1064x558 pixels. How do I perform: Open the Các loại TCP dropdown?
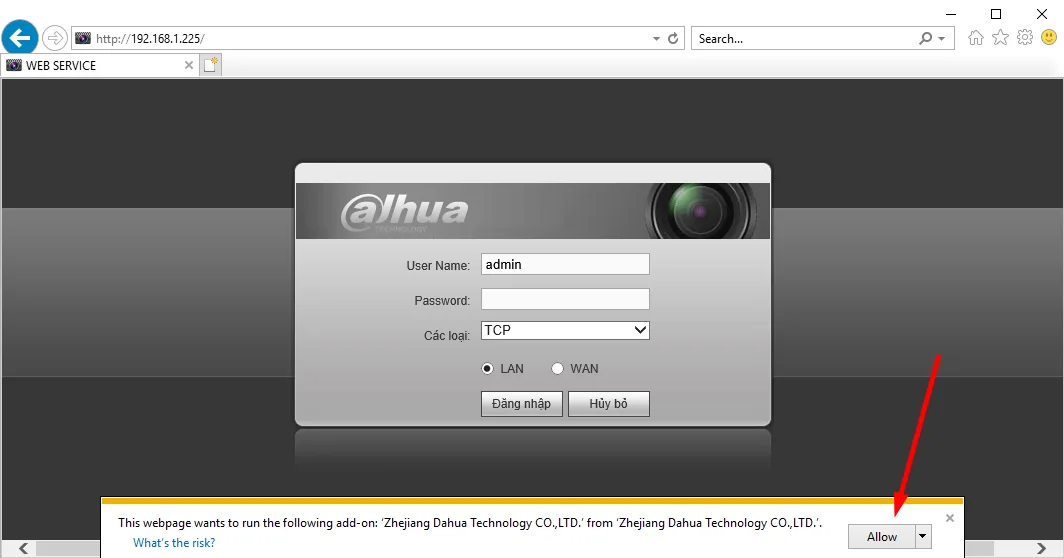coord(565,331)
